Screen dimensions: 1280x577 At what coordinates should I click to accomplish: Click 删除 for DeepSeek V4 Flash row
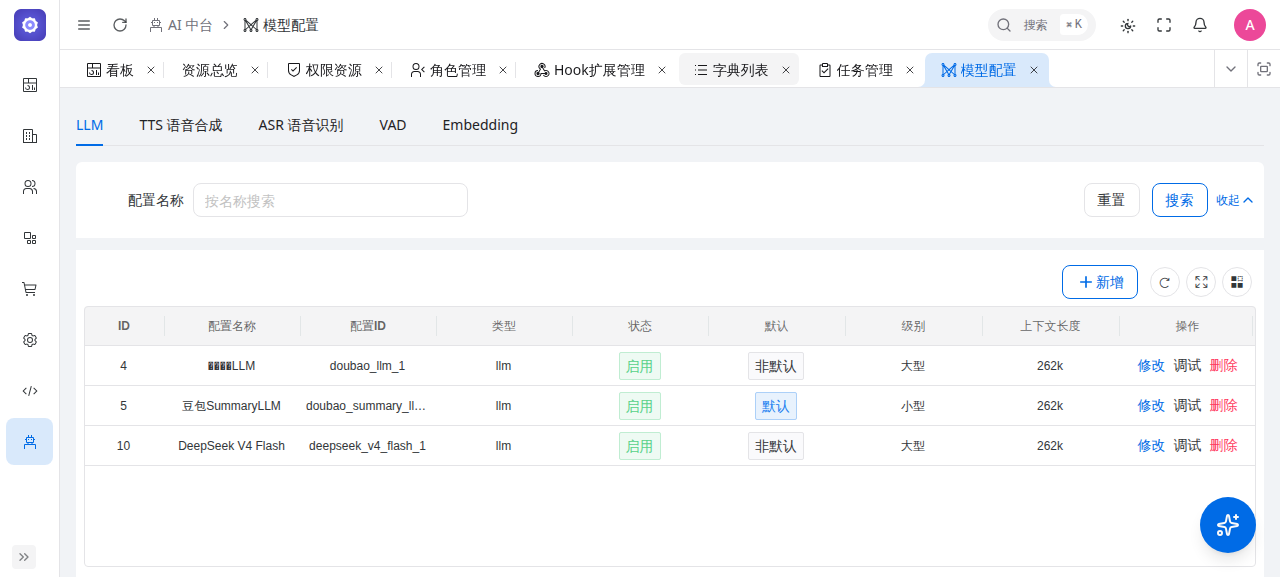click(x=1223, y=446)
